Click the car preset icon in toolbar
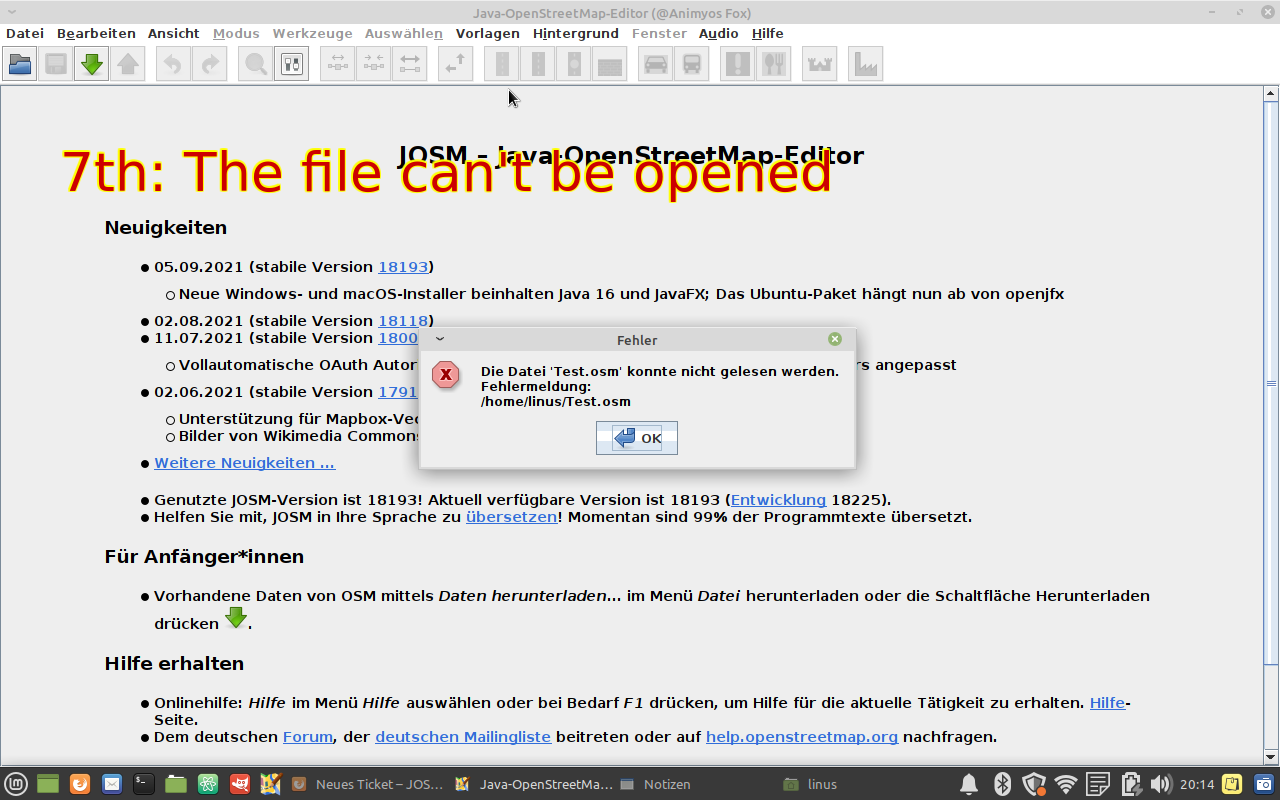1280x800 pixels. coord(655,65)
